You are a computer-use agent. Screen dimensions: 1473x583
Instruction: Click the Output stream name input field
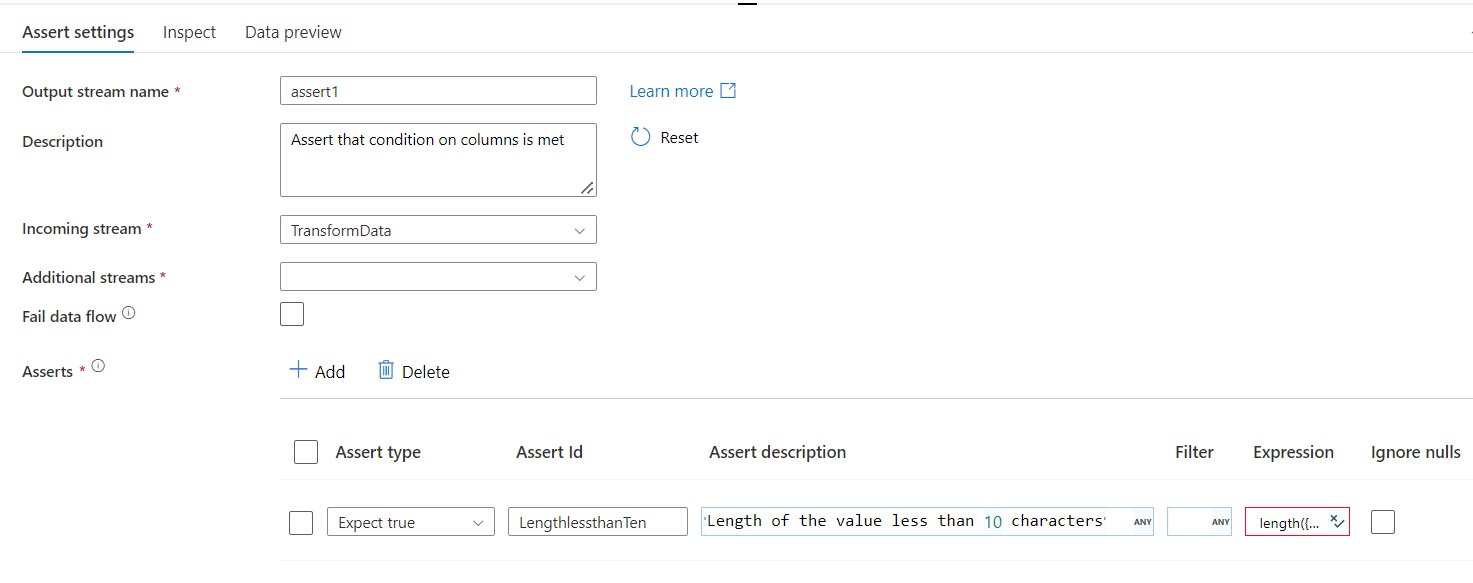[438, 90]
